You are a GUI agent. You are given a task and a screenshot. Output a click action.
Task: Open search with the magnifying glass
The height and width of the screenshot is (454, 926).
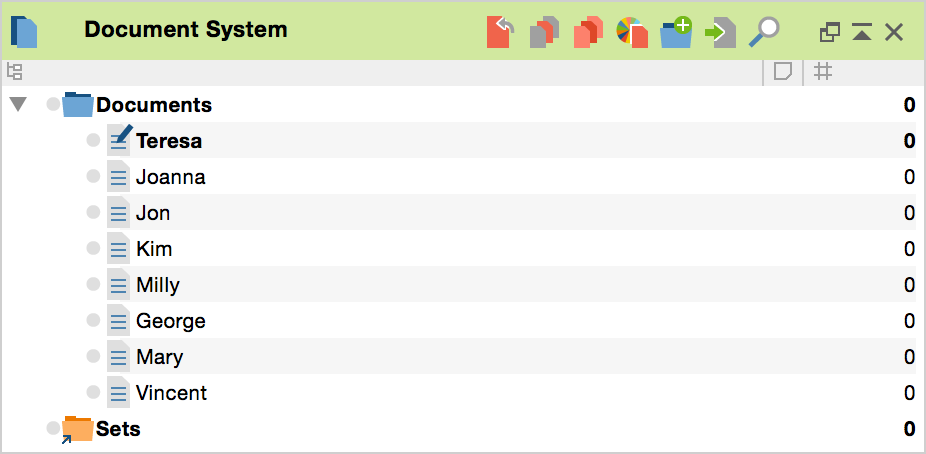click(x=764, y=31)
